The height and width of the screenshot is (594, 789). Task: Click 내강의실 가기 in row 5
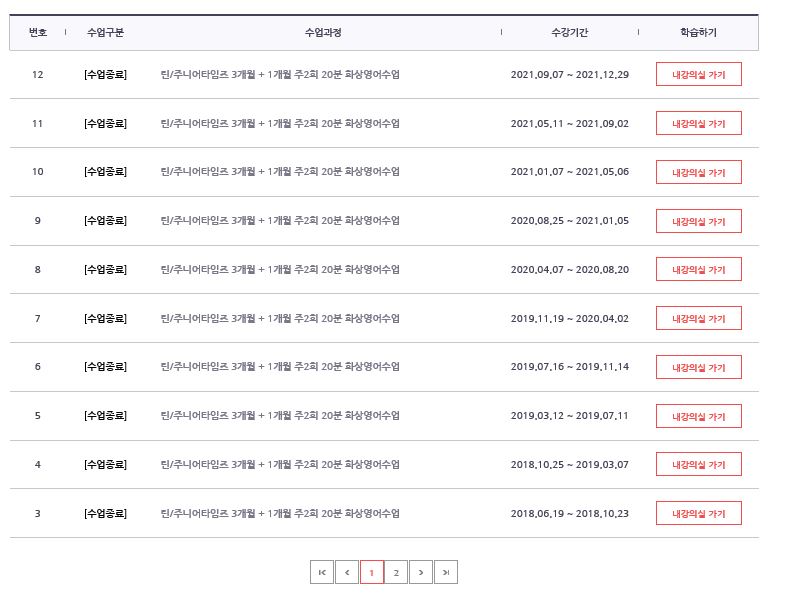(698, 416)
